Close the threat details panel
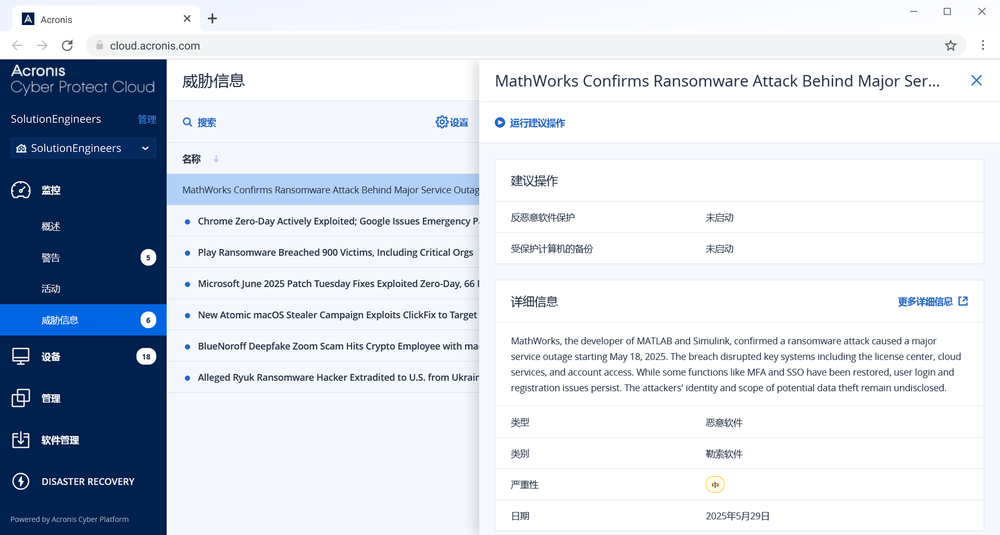This screenshot has height=535, width=1000. tap(976, 80)
